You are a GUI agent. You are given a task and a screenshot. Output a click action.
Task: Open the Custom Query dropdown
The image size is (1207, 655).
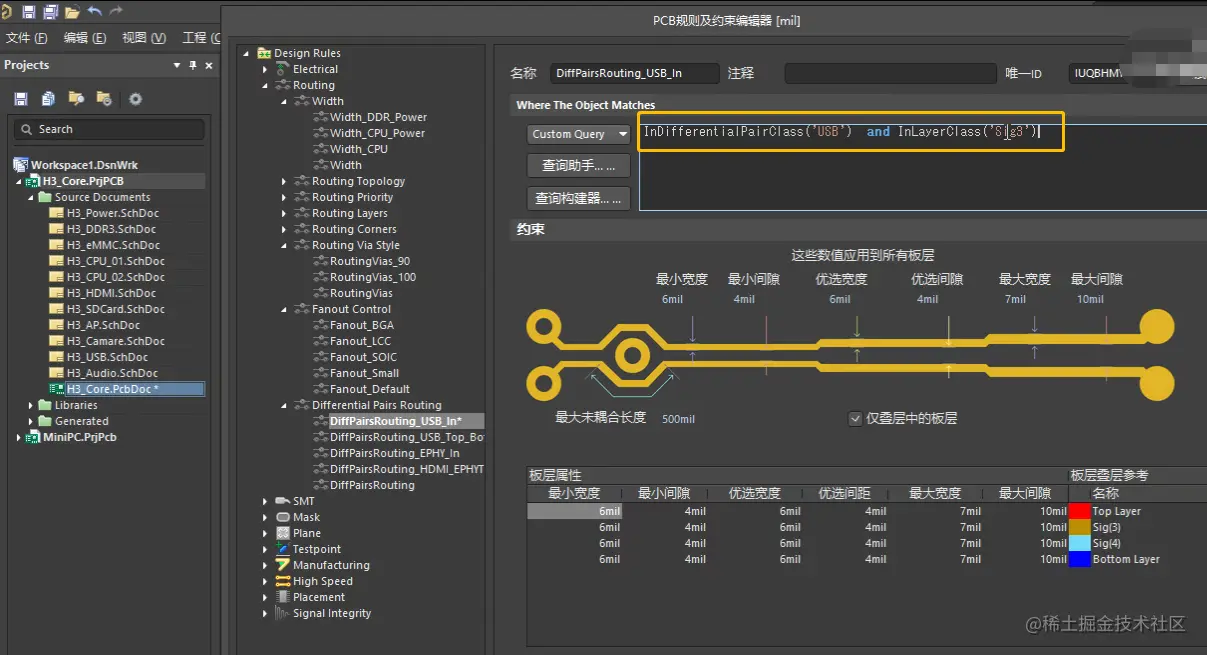(x=579, y=134)
